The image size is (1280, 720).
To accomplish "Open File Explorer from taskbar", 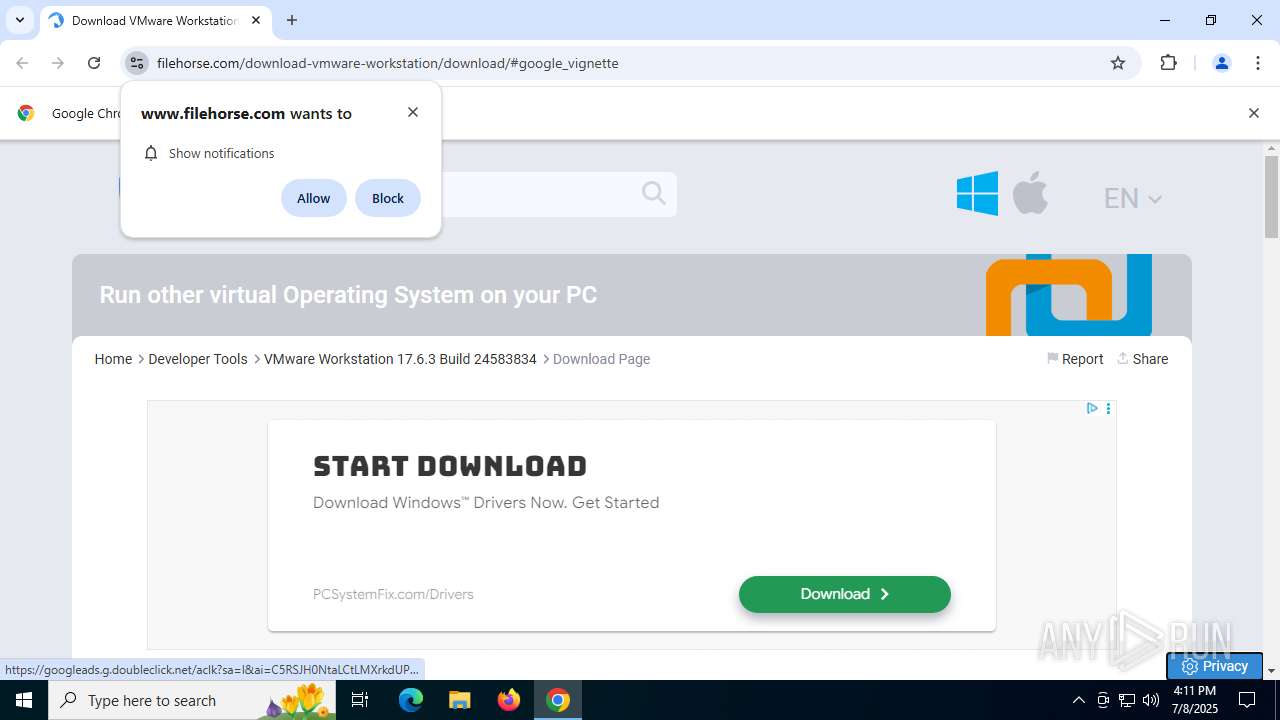I will [459, 700].
